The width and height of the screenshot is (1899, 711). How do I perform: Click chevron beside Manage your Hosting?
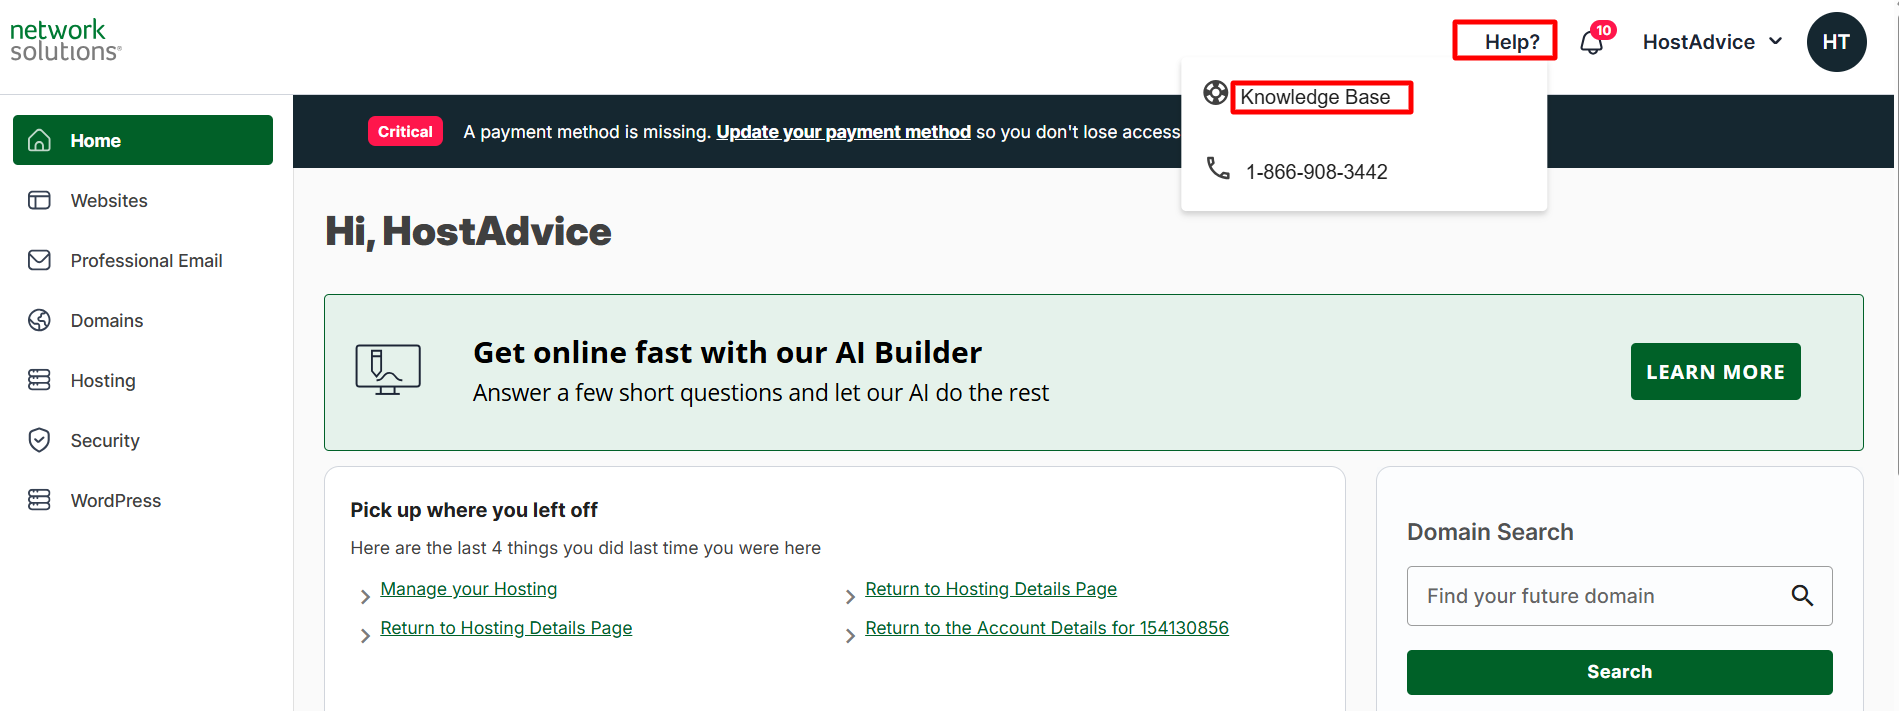pyautogui.click(x=365, y=597)
